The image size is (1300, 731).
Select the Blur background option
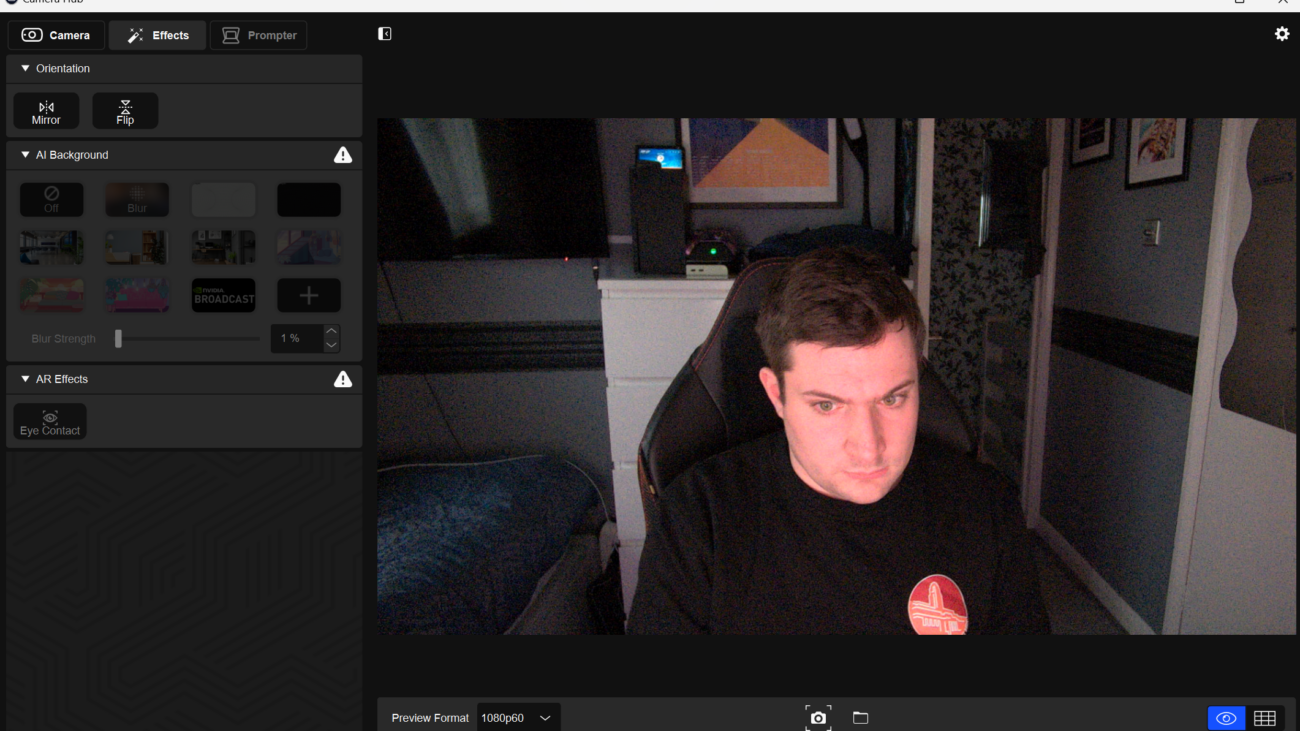coord(137,200)
